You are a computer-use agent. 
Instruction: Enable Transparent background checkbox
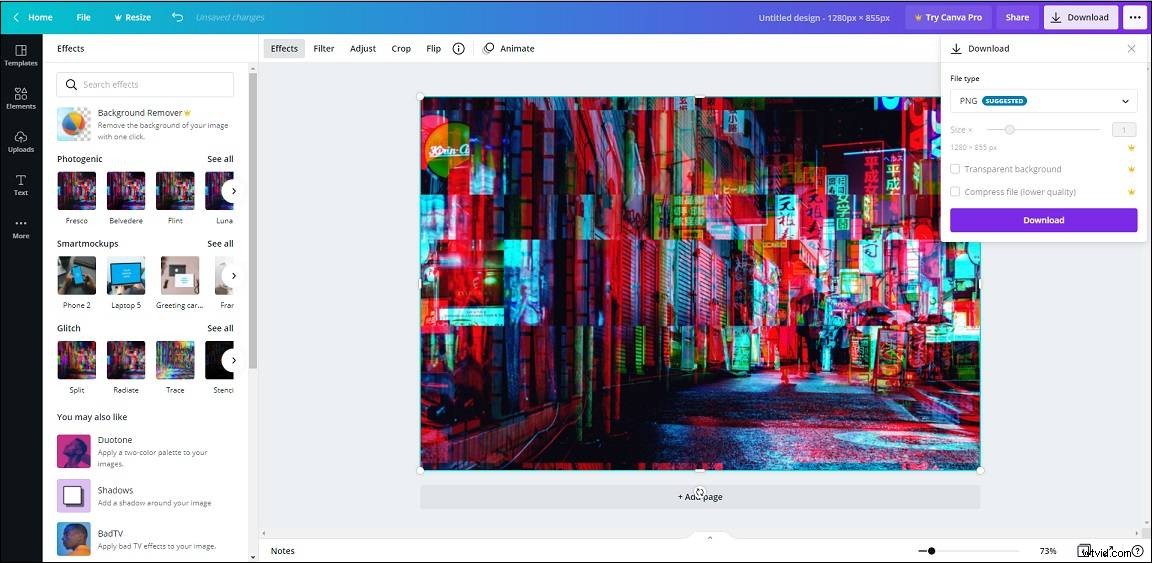(955, 169)
